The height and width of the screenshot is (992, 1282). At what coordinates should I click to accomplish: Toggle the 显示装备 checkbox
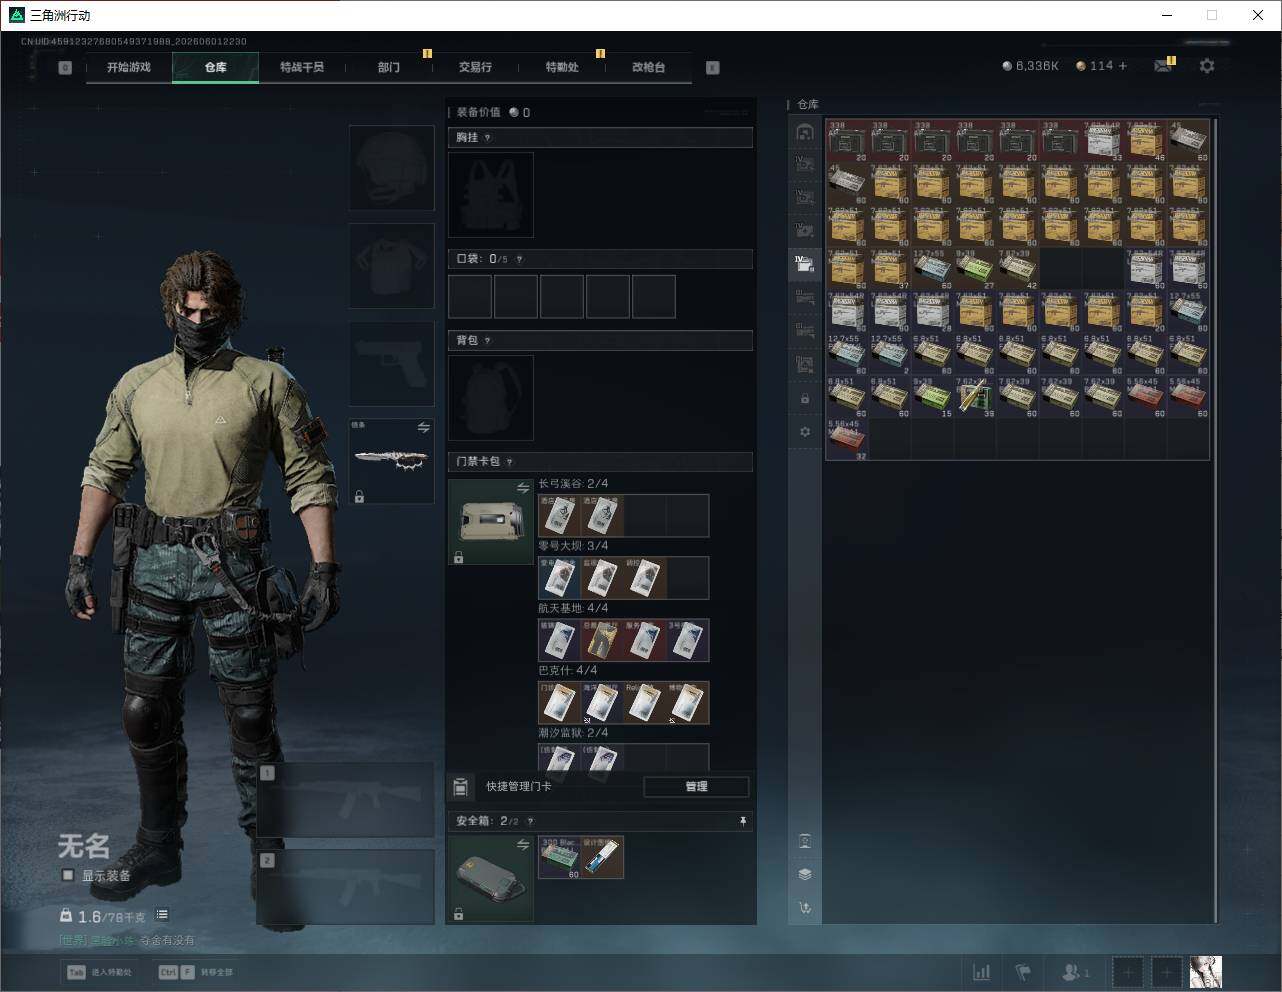point(68,875)
